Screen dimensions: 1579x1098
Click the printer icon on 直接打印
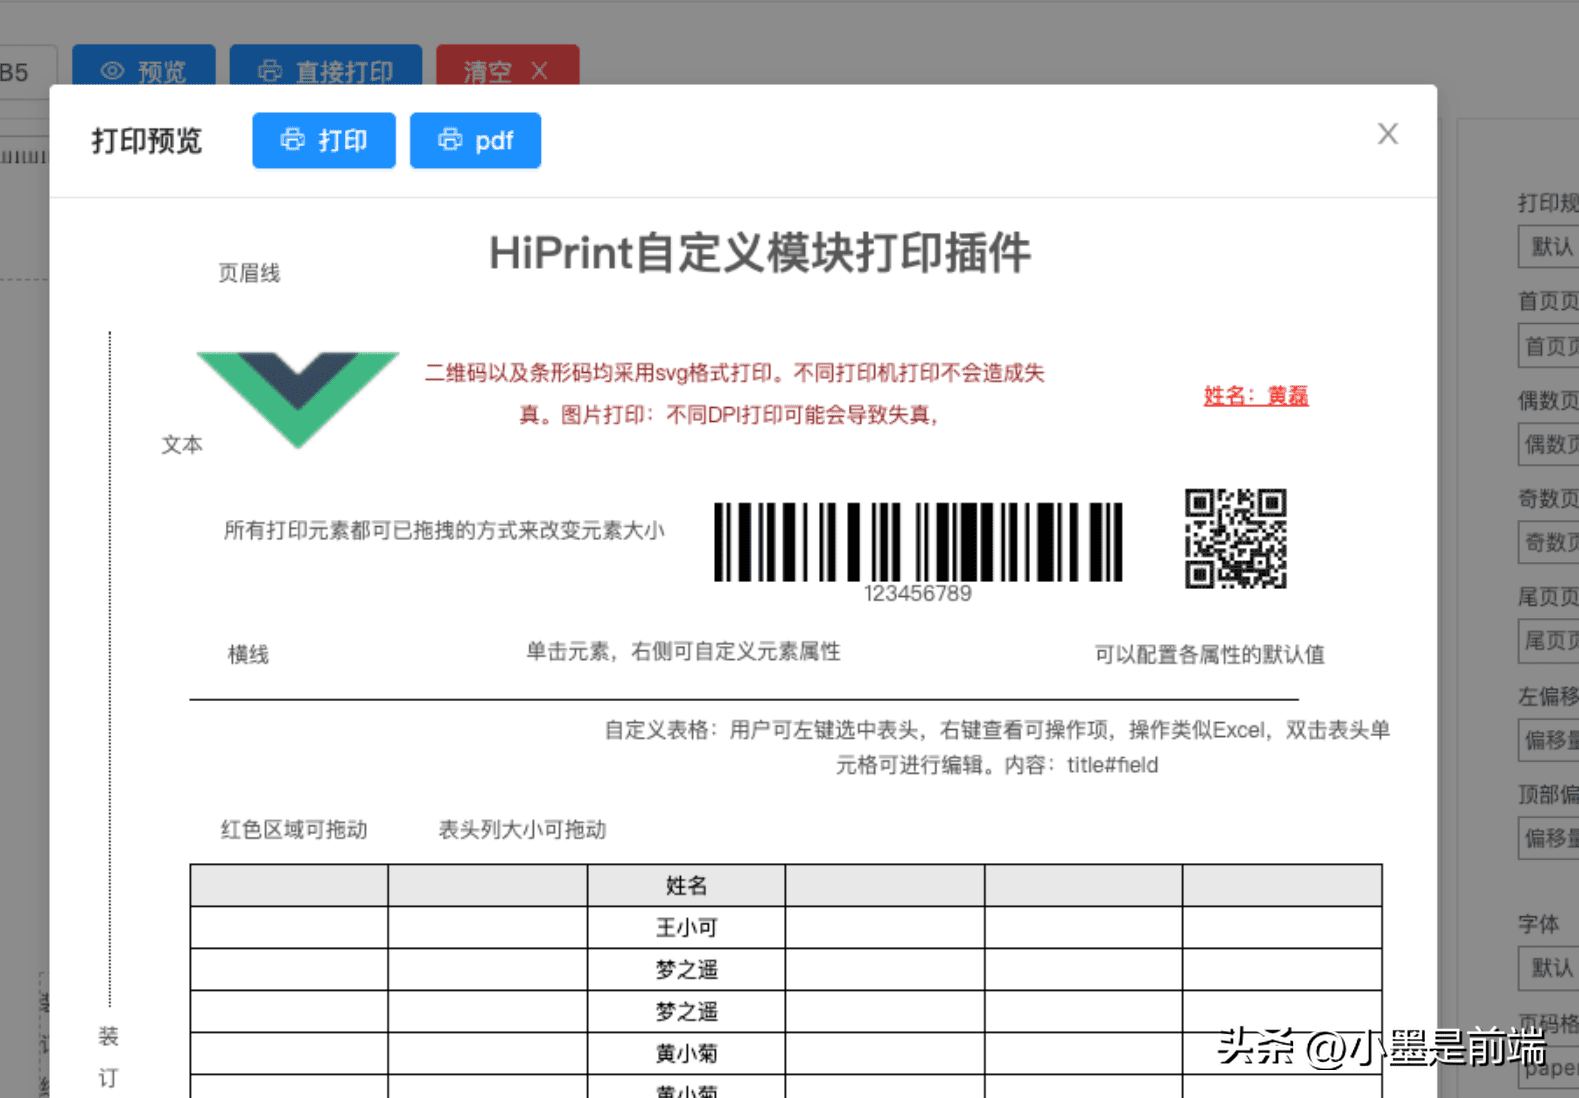coord(269,71)
